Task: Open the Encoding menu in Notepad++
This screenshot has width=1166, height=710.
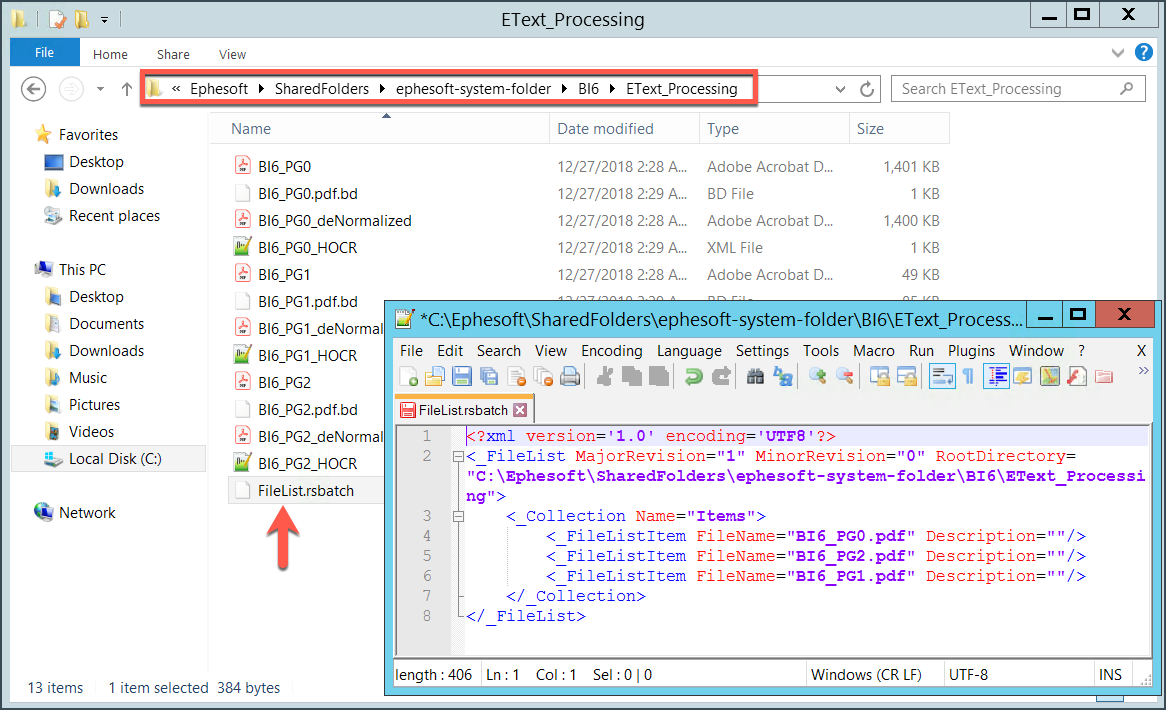Action: (611, 351)
